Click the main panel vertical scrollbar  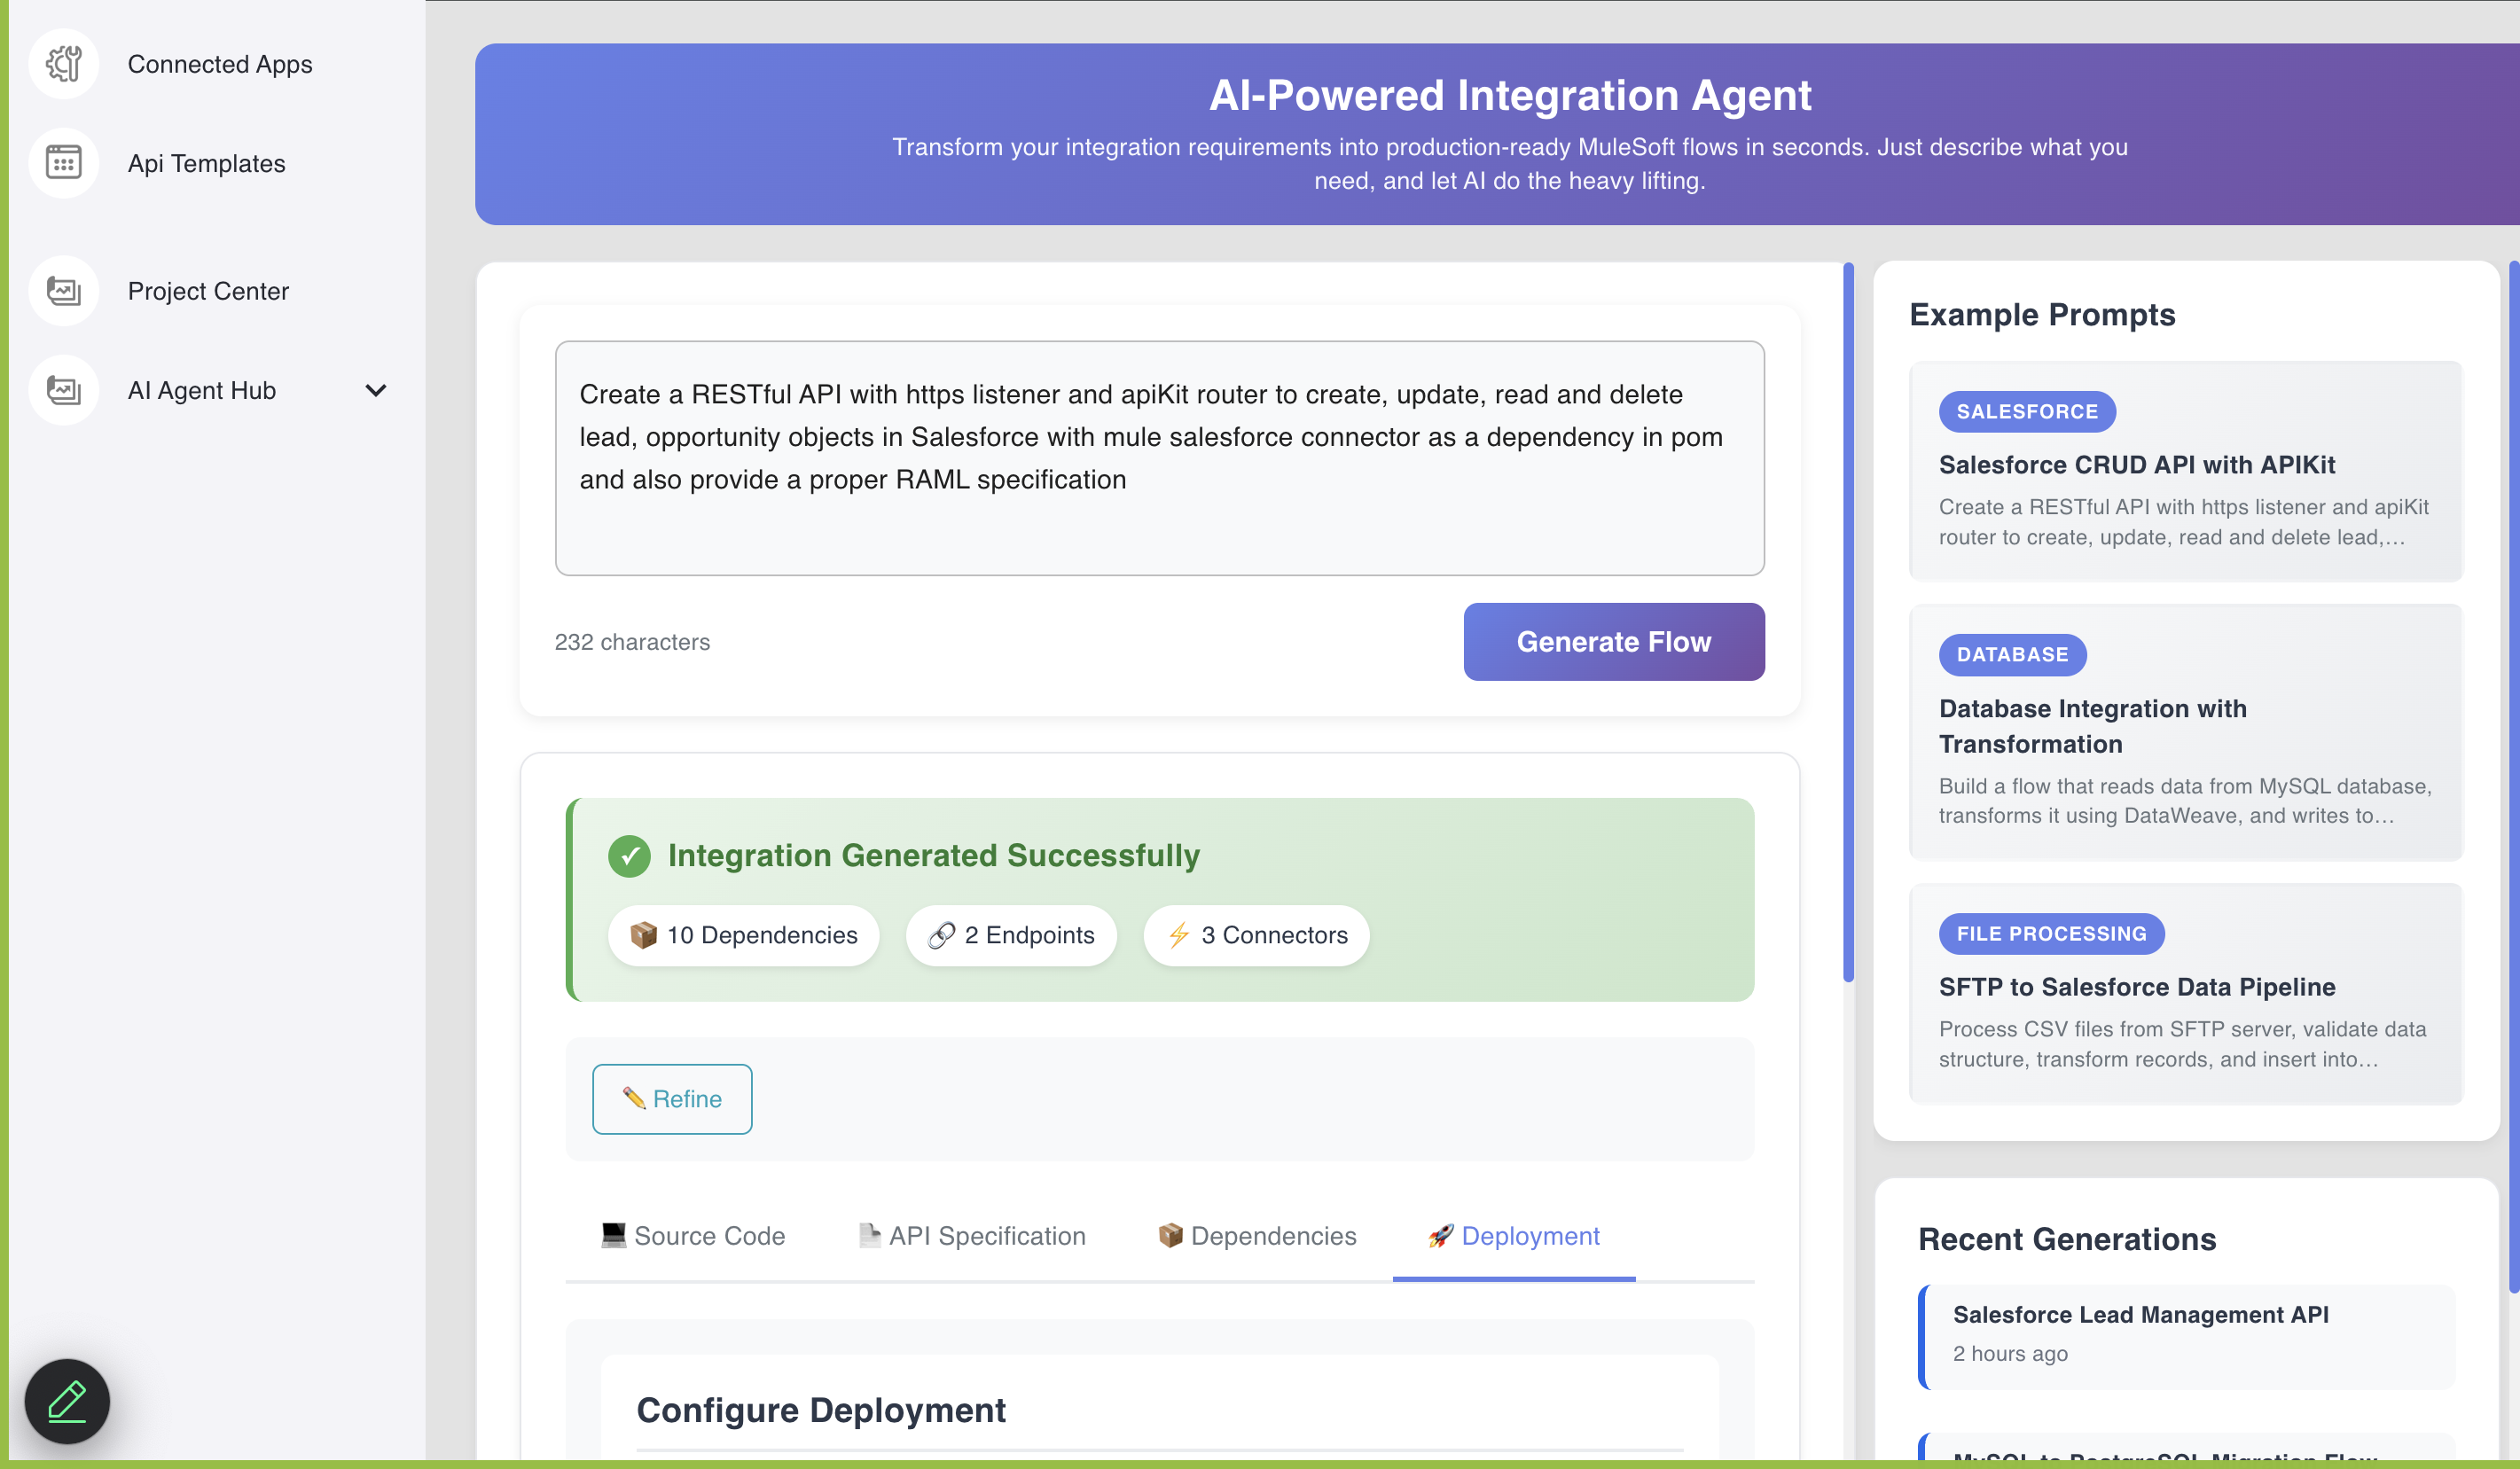click(x=1848, y=620)
